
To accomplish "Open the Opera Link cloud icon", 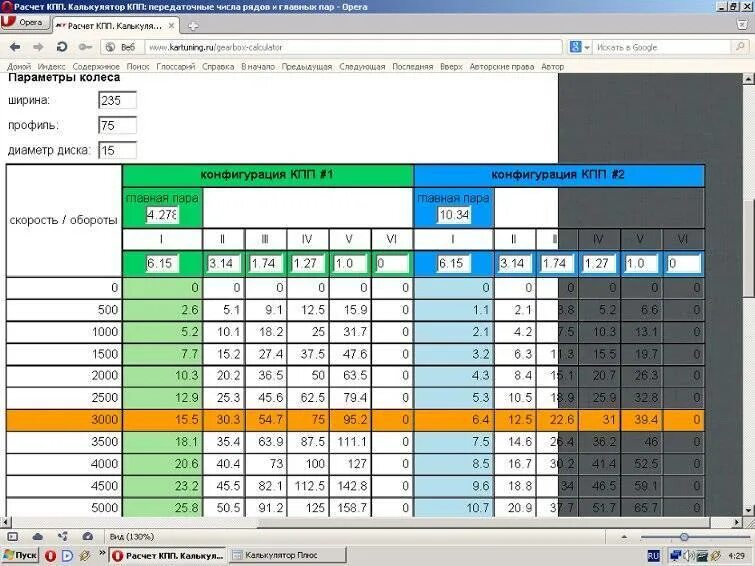I will point(38,537).
